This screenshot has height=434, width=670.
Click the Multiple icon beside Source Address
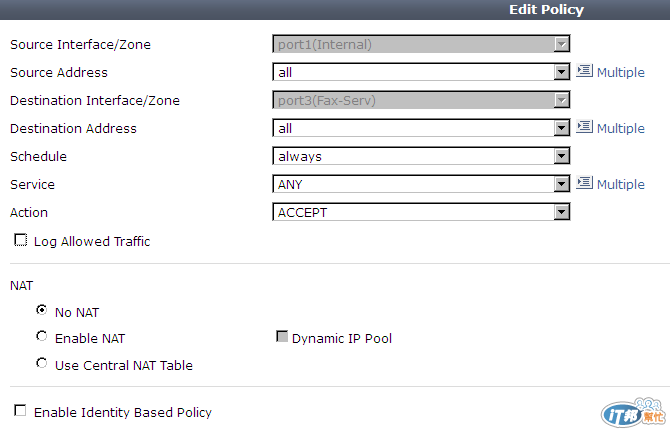584,70
